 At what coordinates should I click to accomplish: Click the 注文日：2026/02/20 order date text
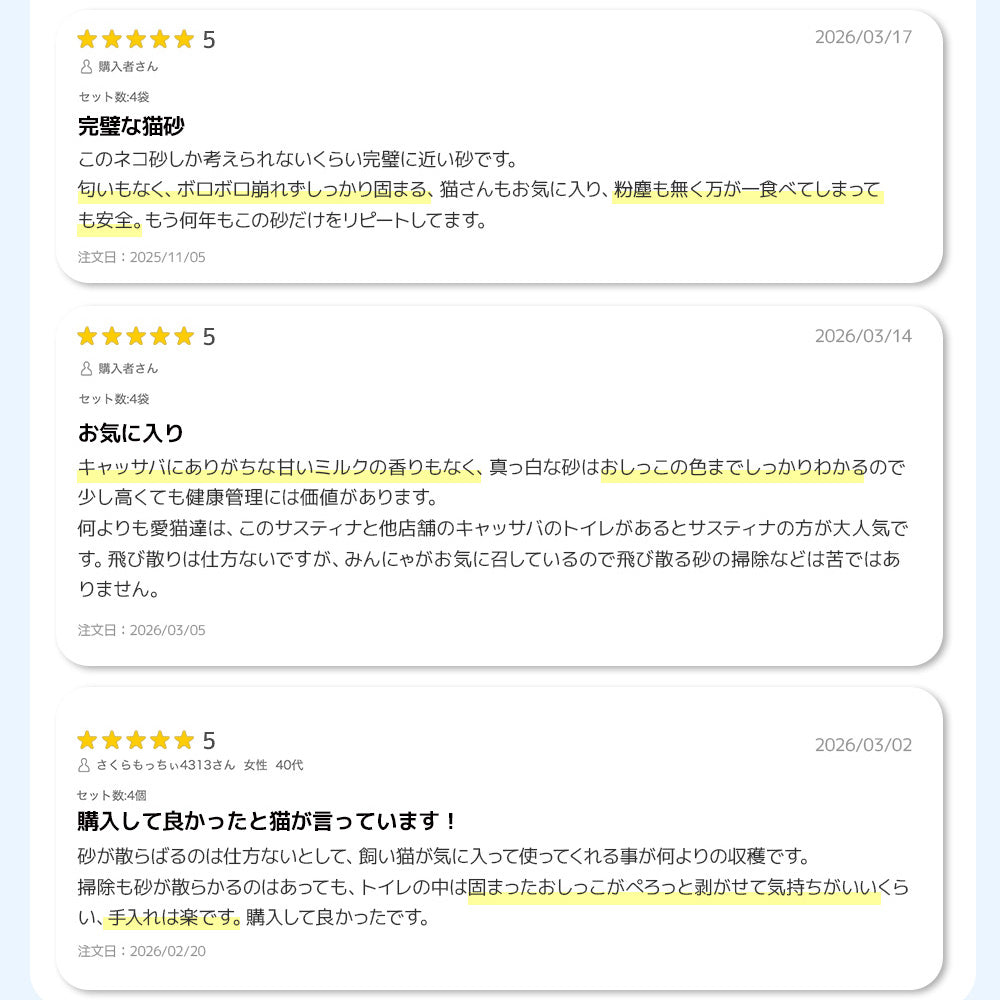click(x=142, y=951)
